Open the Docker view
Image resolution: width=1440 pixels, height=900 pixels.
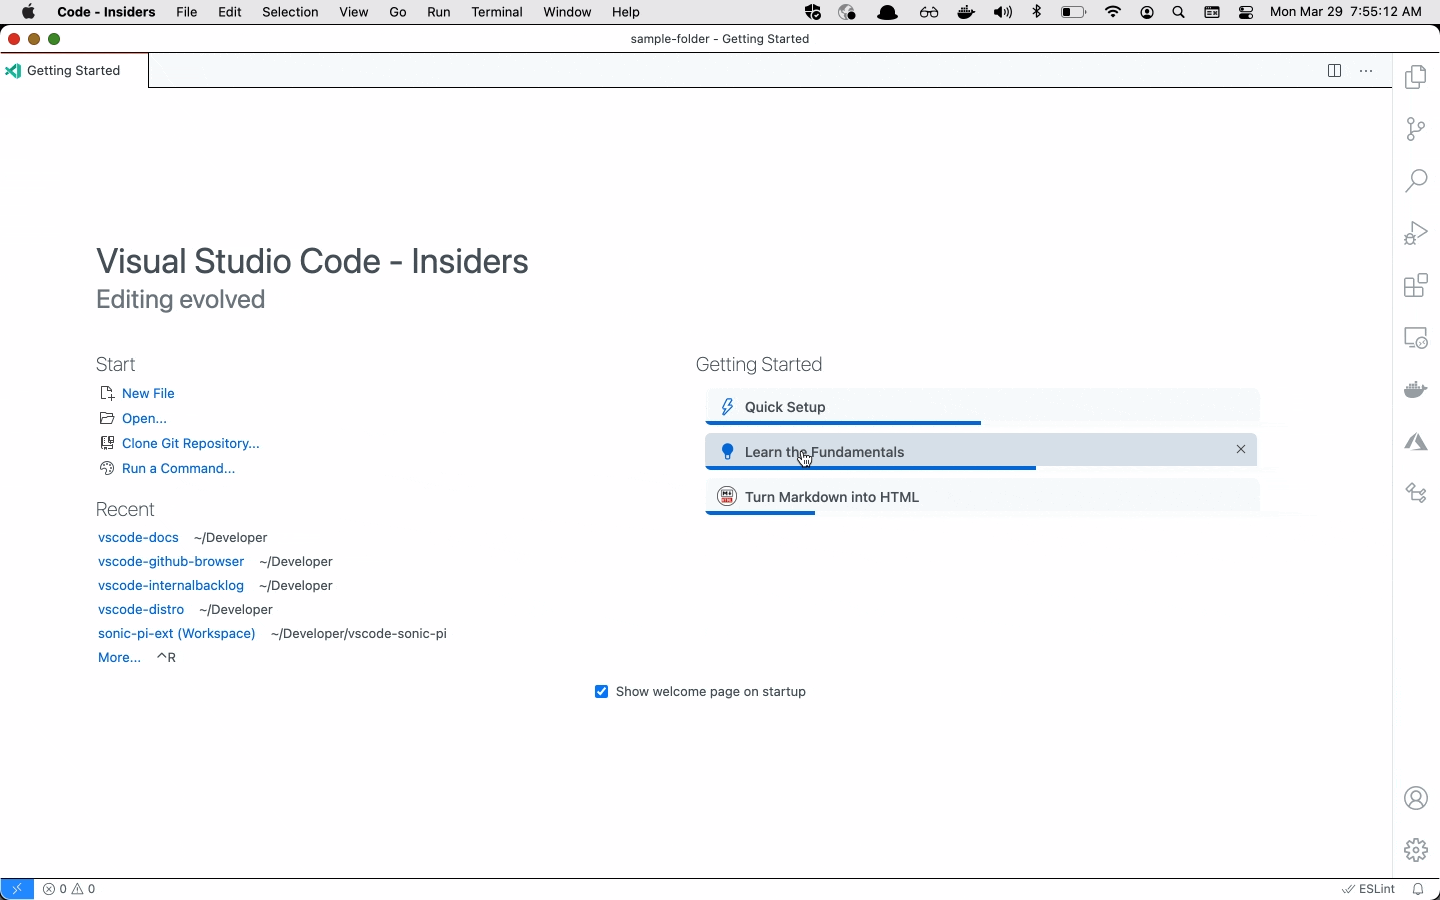1417,390
